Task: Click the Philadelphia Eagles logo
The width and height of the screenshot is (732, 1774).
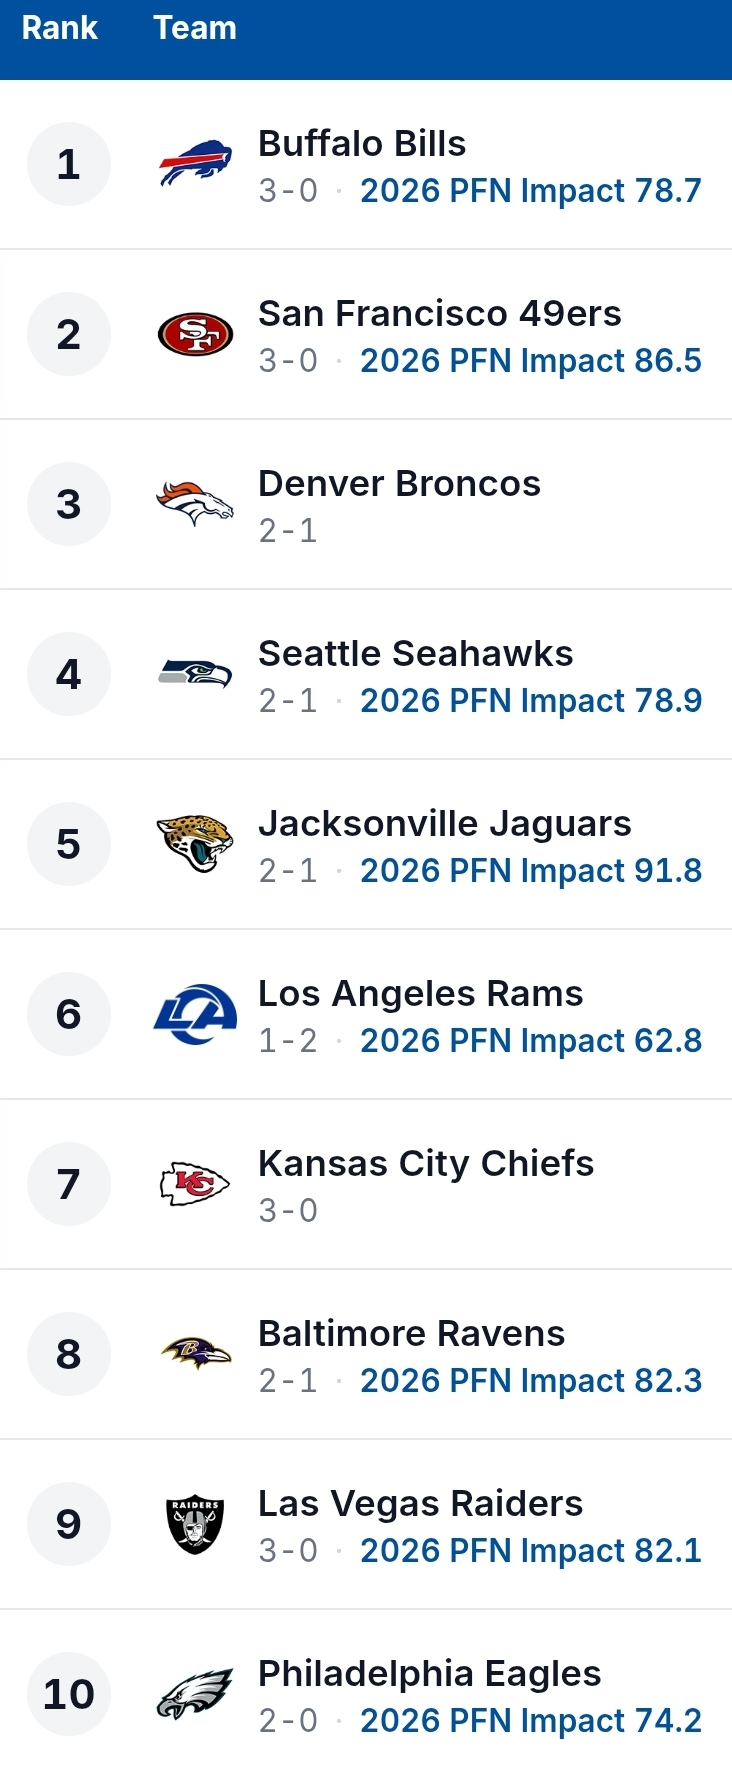Action: click(195, 1694)
